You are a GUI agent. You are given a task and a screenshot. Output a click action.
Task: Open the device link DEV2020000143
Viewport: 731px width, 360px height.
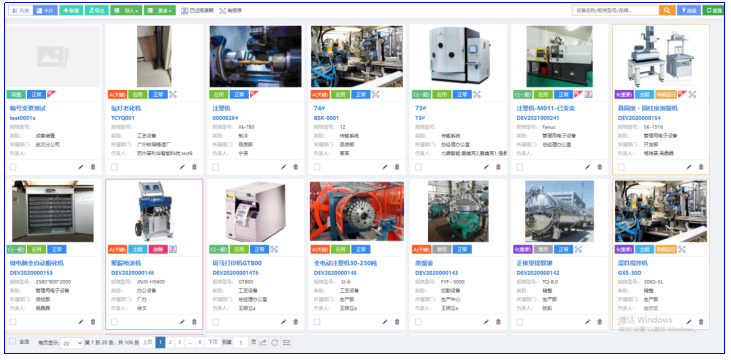coord(438,273)
